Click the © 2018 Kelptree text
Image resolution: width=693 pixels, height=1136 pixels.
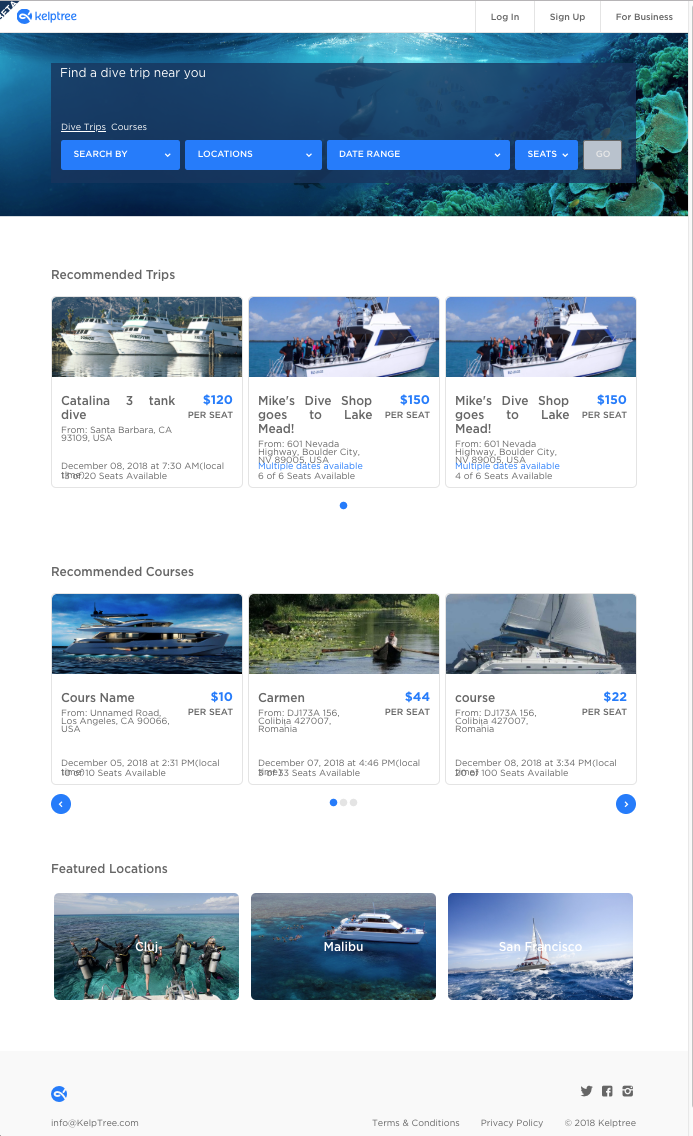click(x=600, y=1123)
